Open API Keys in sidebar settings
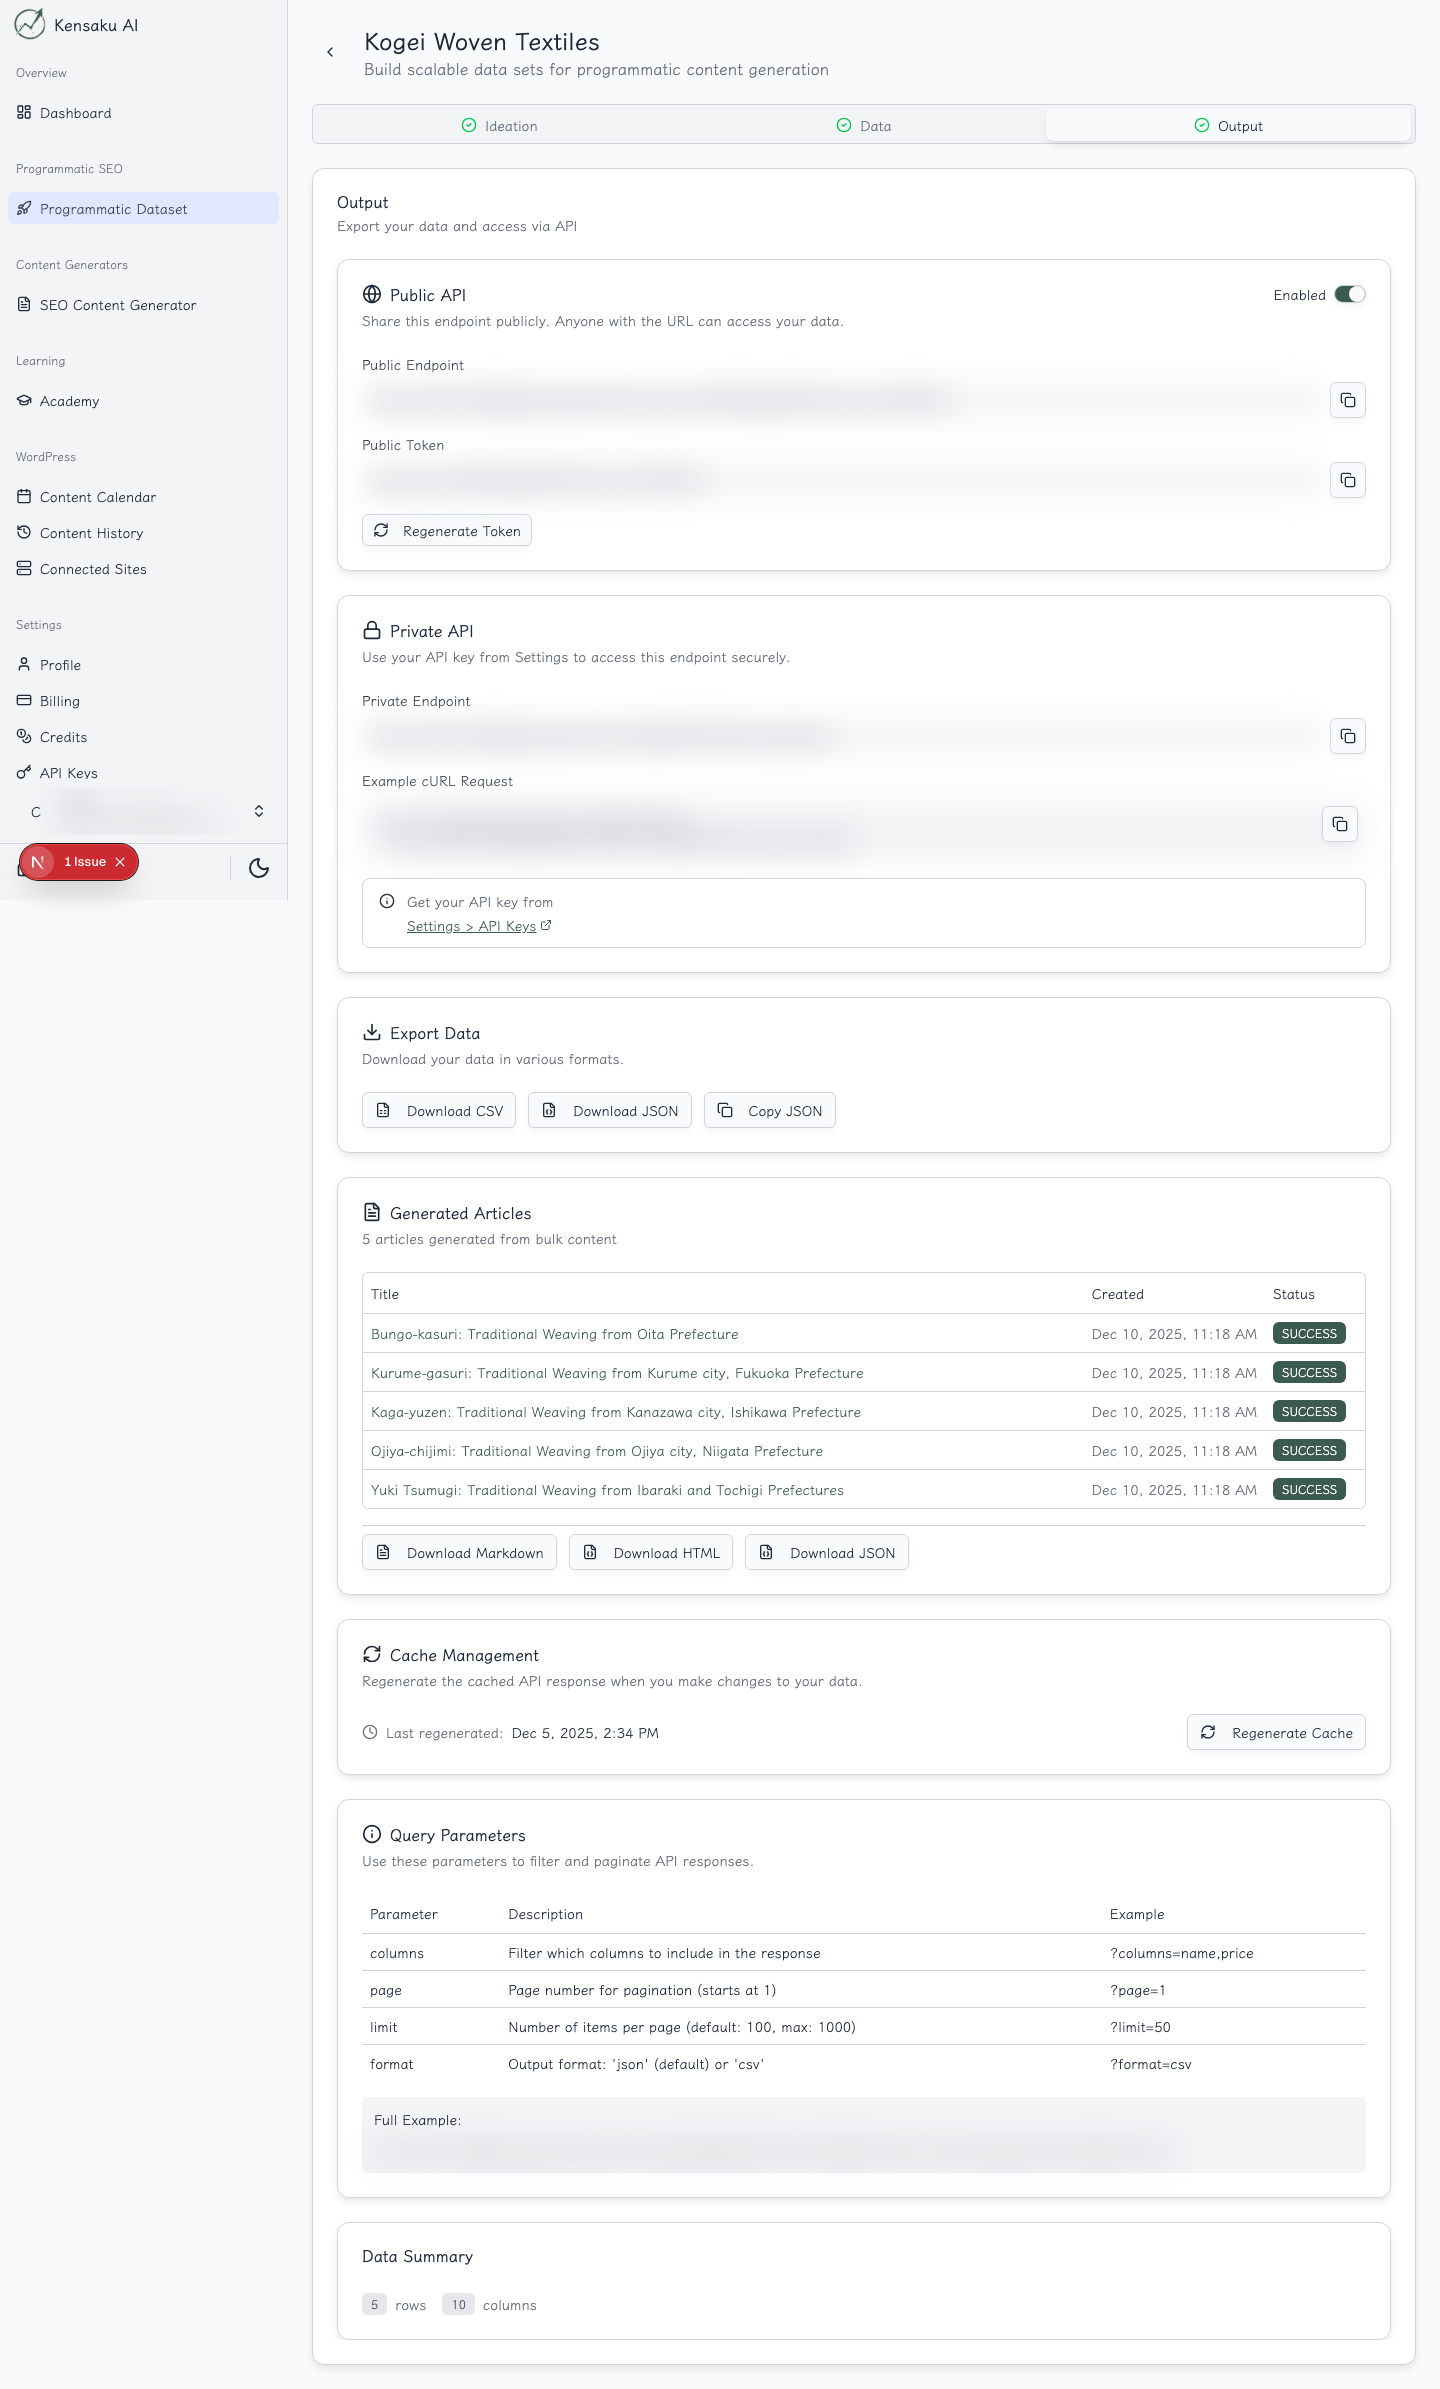Image resolution: width=1440 pixels, height=2389 pixels. pos(68,773)
